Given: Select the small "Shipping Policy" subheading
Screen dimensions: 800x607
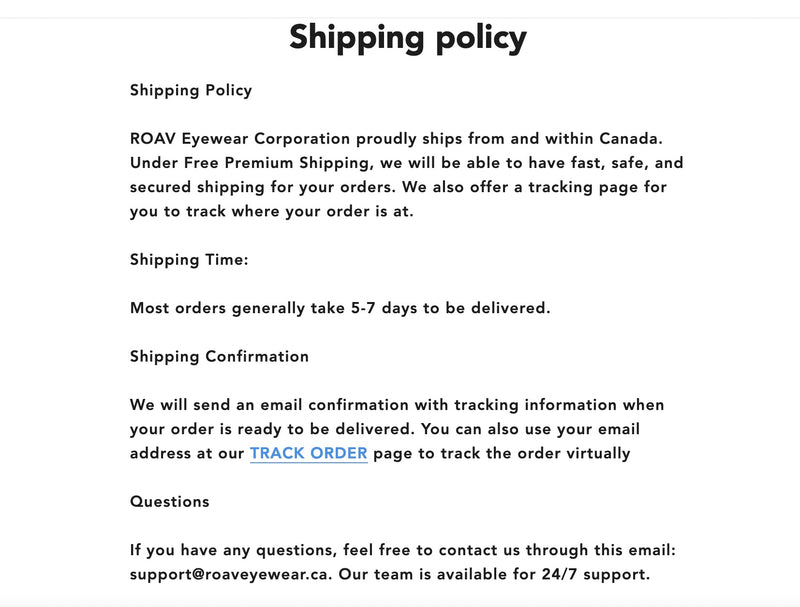Looking at the screenshot, I should pos(190,90).
